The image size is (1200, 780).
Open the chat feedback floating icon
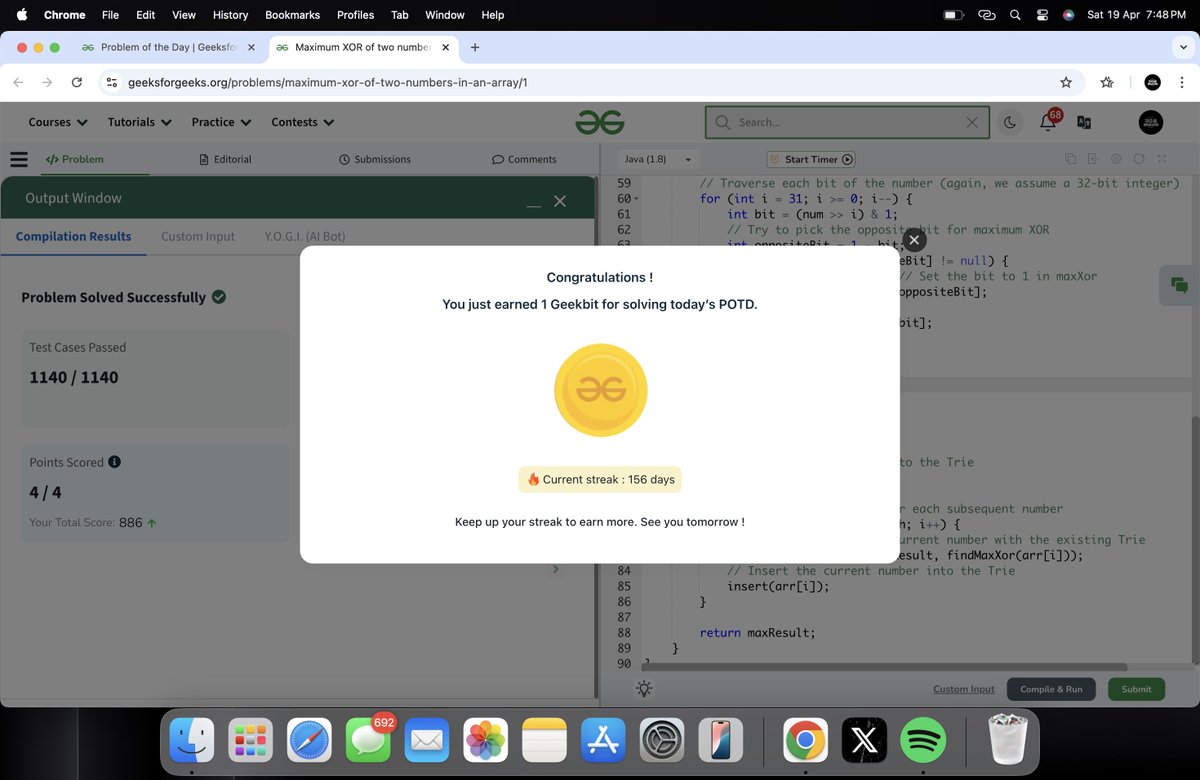point(1179,285)
